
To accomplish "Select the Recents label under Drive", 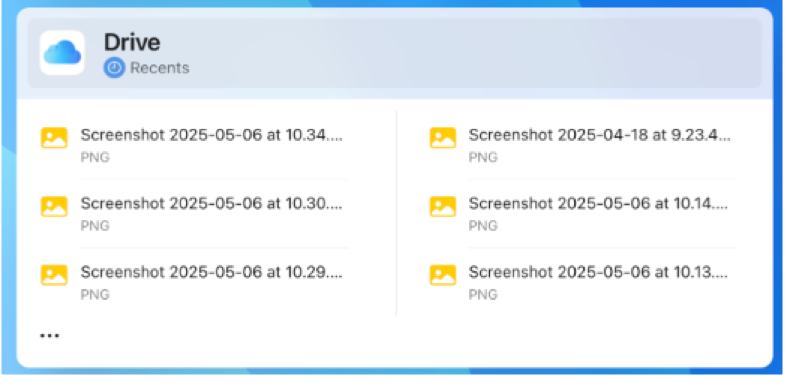I will point(160,68).
